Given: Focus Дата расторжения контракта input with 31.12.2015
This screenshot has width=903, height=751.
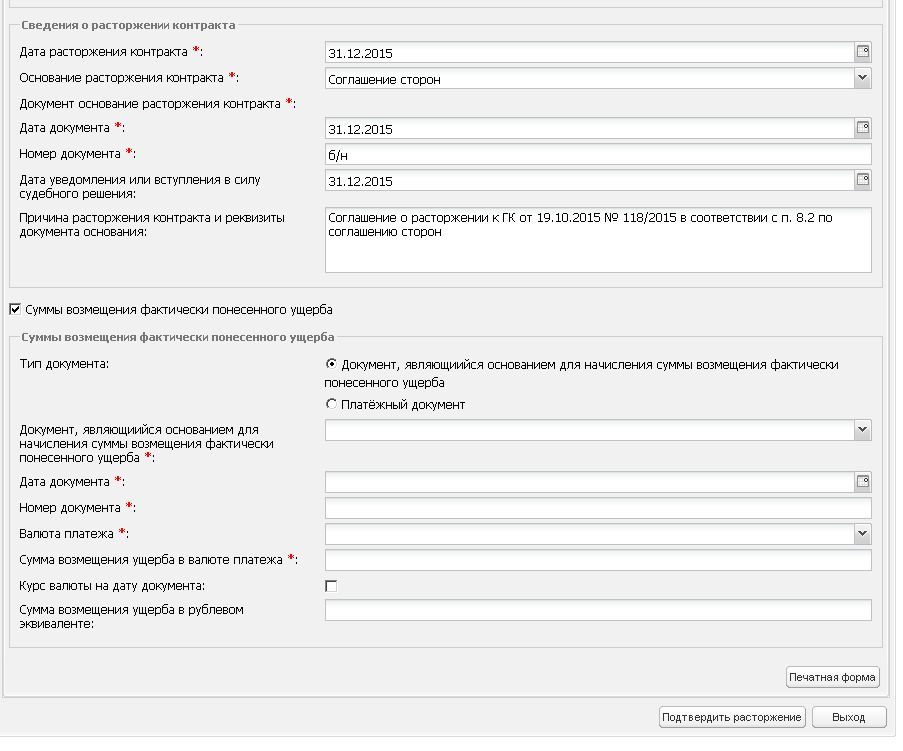Looking at the screenshot, I should (589, 52).
